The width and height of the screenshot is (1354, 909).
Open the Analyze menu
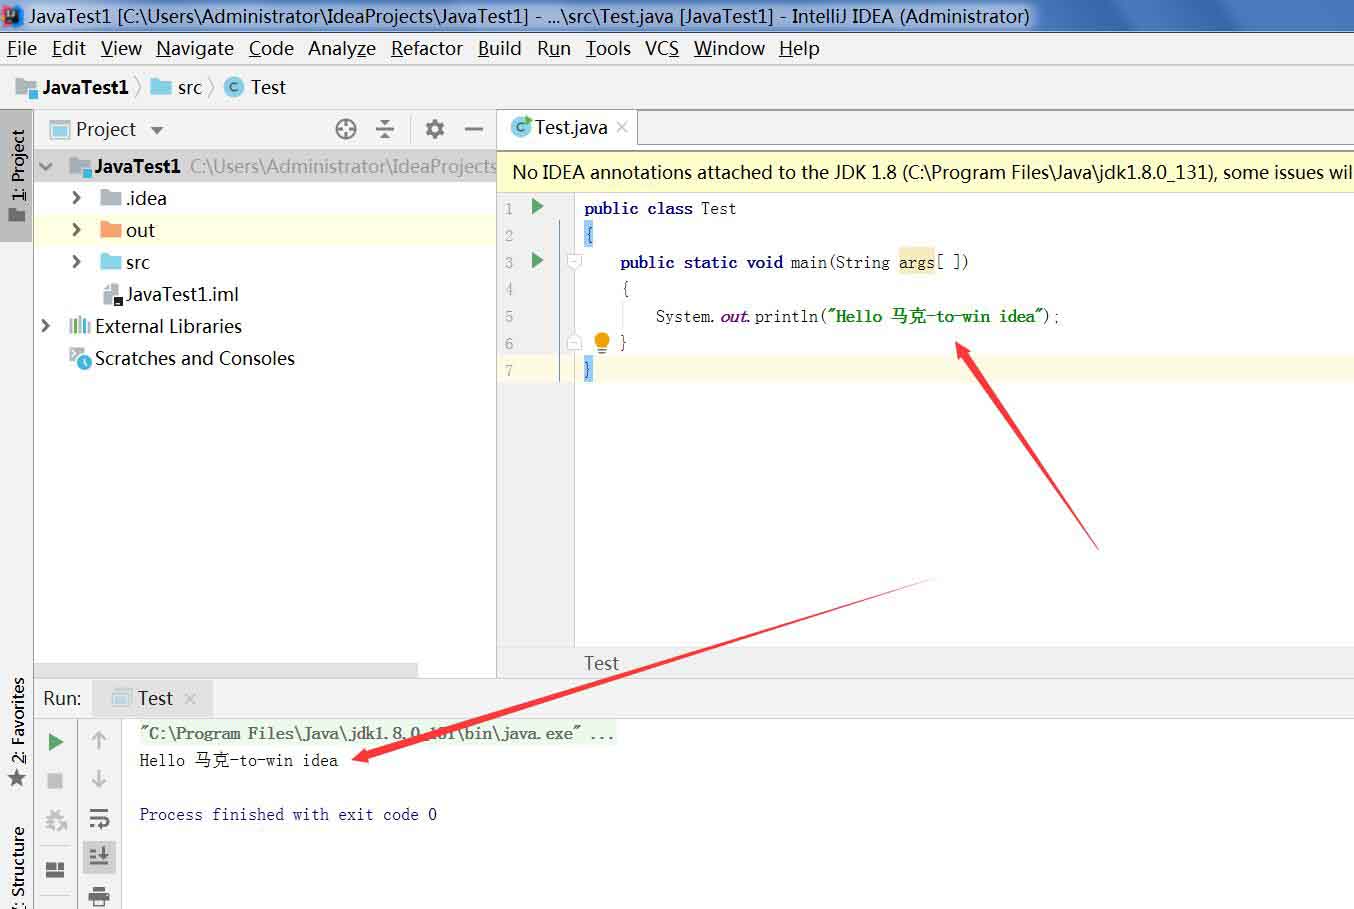(x=342, y=48)
